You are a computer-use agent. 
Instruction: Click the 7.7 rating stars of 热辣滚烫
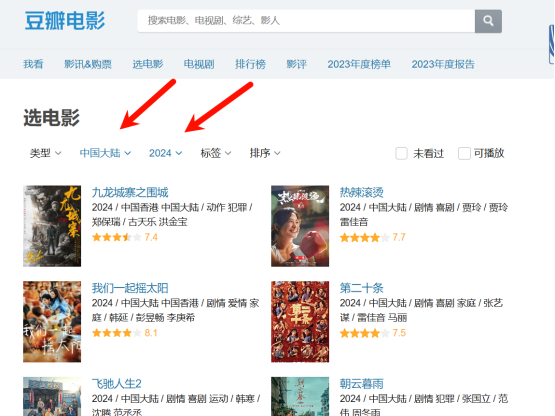365,237
